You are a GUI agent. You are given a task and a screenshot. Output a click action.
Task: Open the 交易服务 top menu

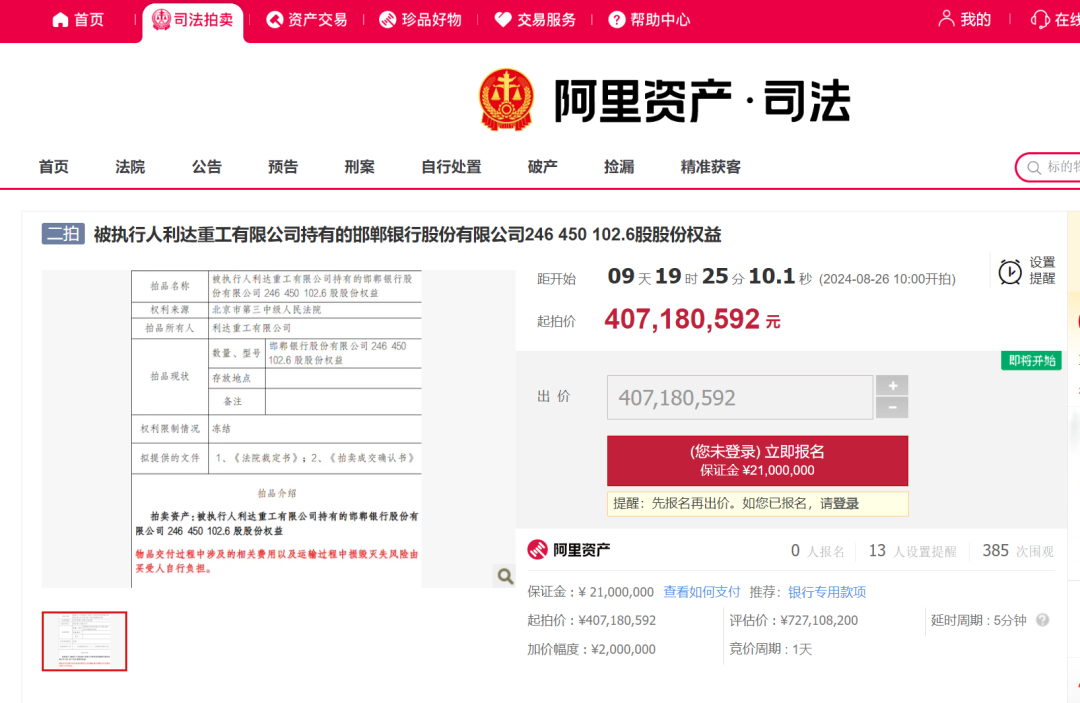point(535,20)
